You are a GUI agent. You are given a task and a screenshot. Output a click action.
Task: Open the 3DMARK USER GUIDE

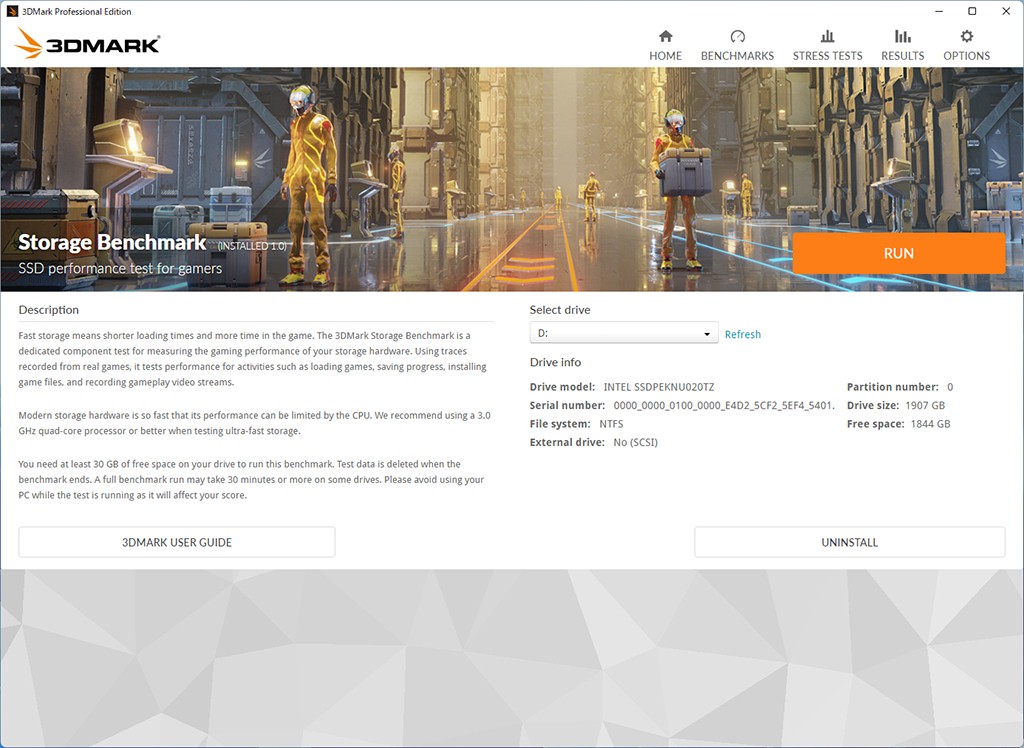tap(177, 542)
